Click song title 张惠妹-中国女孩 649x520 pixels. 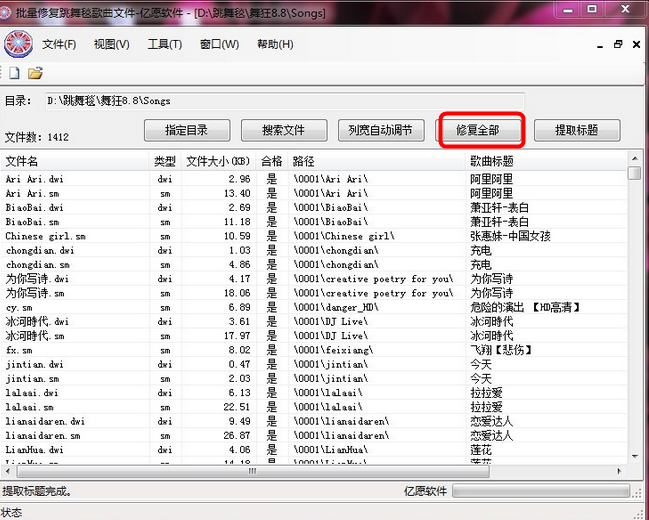point(510,236)
